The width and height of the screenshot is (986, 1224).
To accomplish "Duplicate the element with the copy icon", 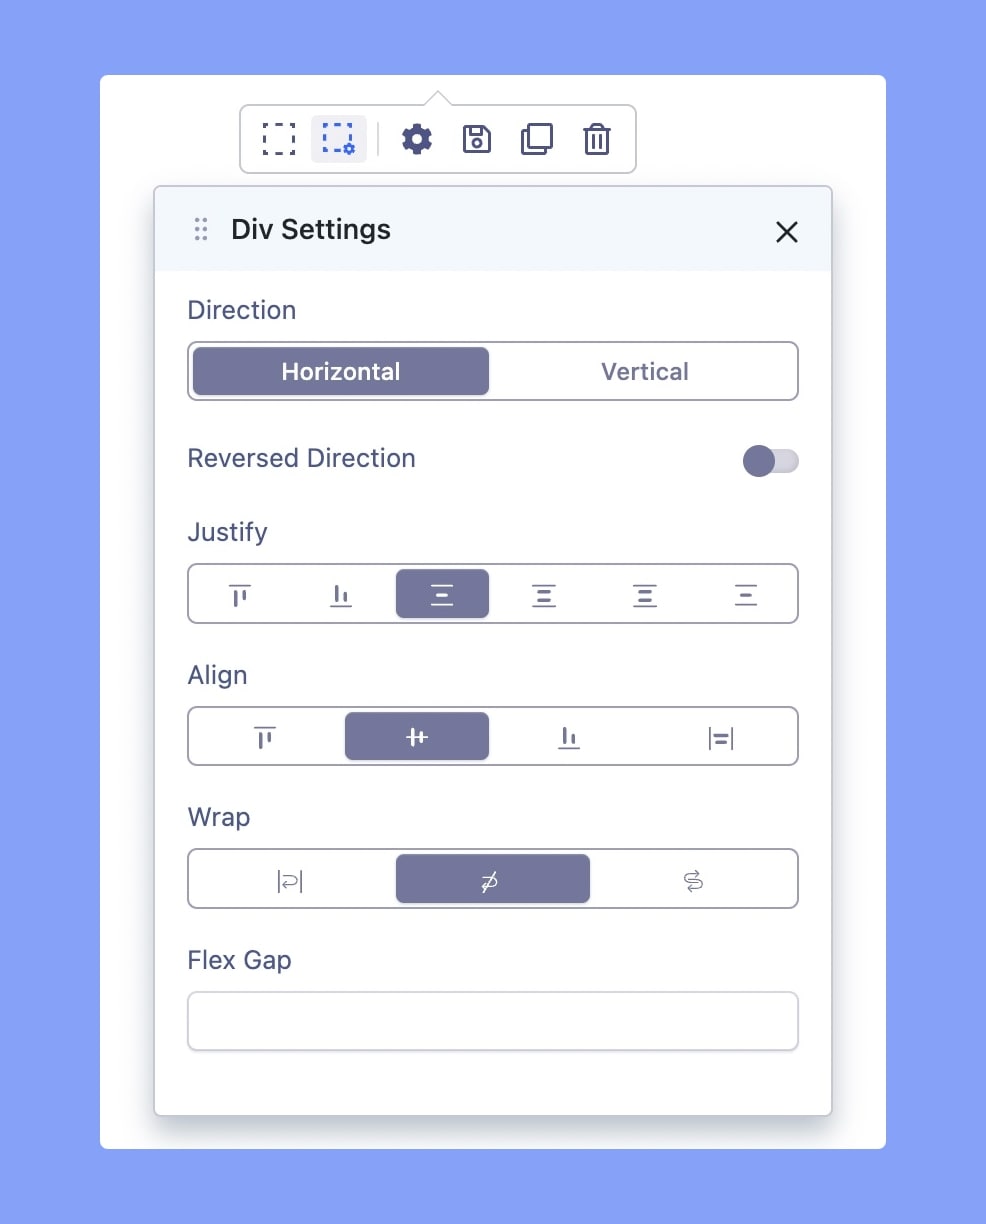I will tap(537, 139).
